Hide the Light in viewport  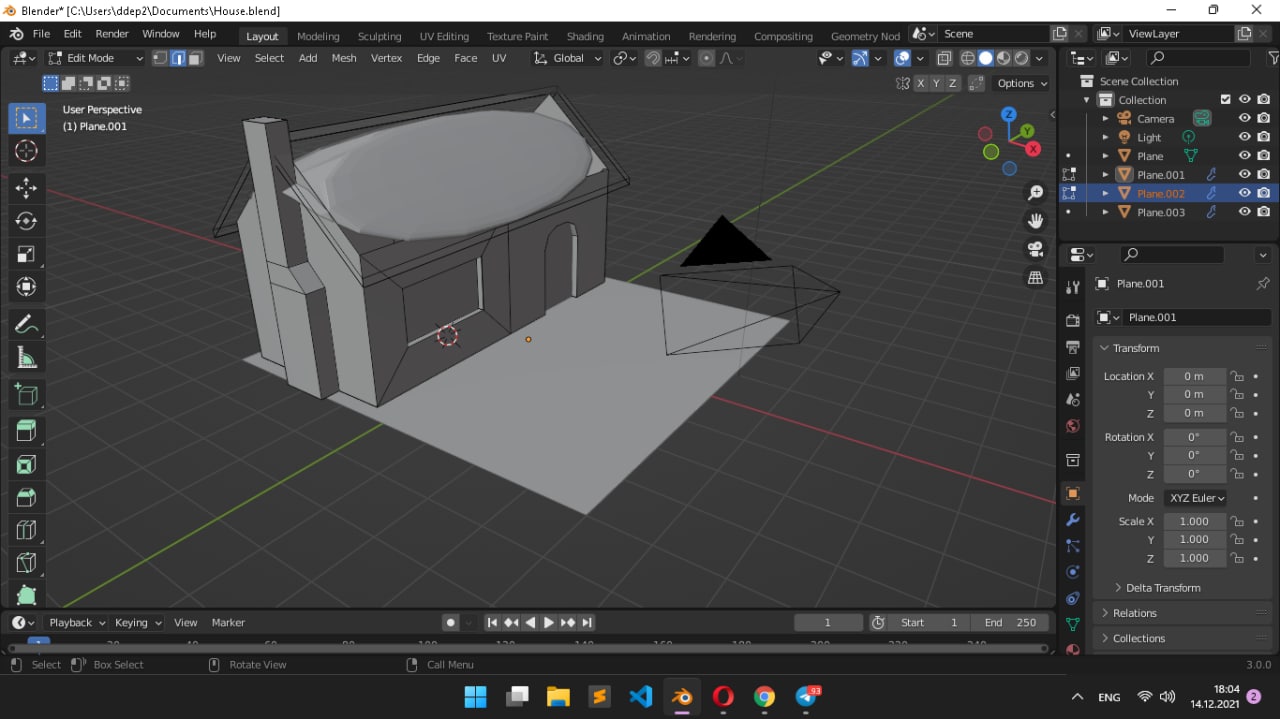point(1245,137)
